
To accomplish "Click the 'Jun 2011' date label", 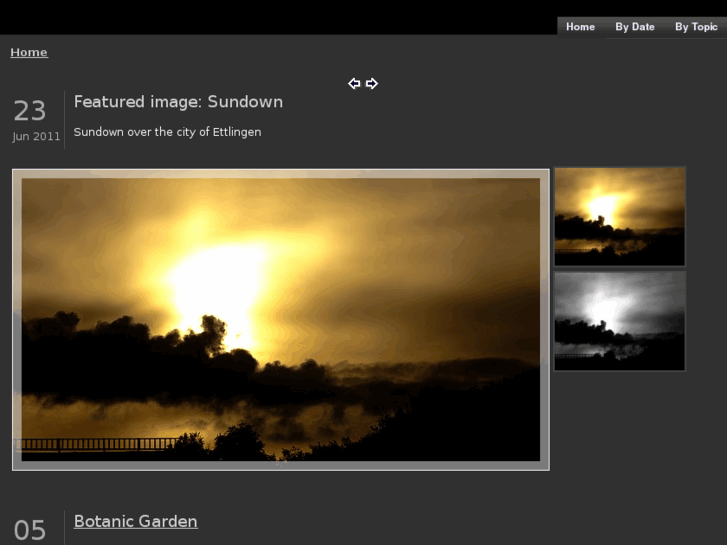I will tap(36, 137).
